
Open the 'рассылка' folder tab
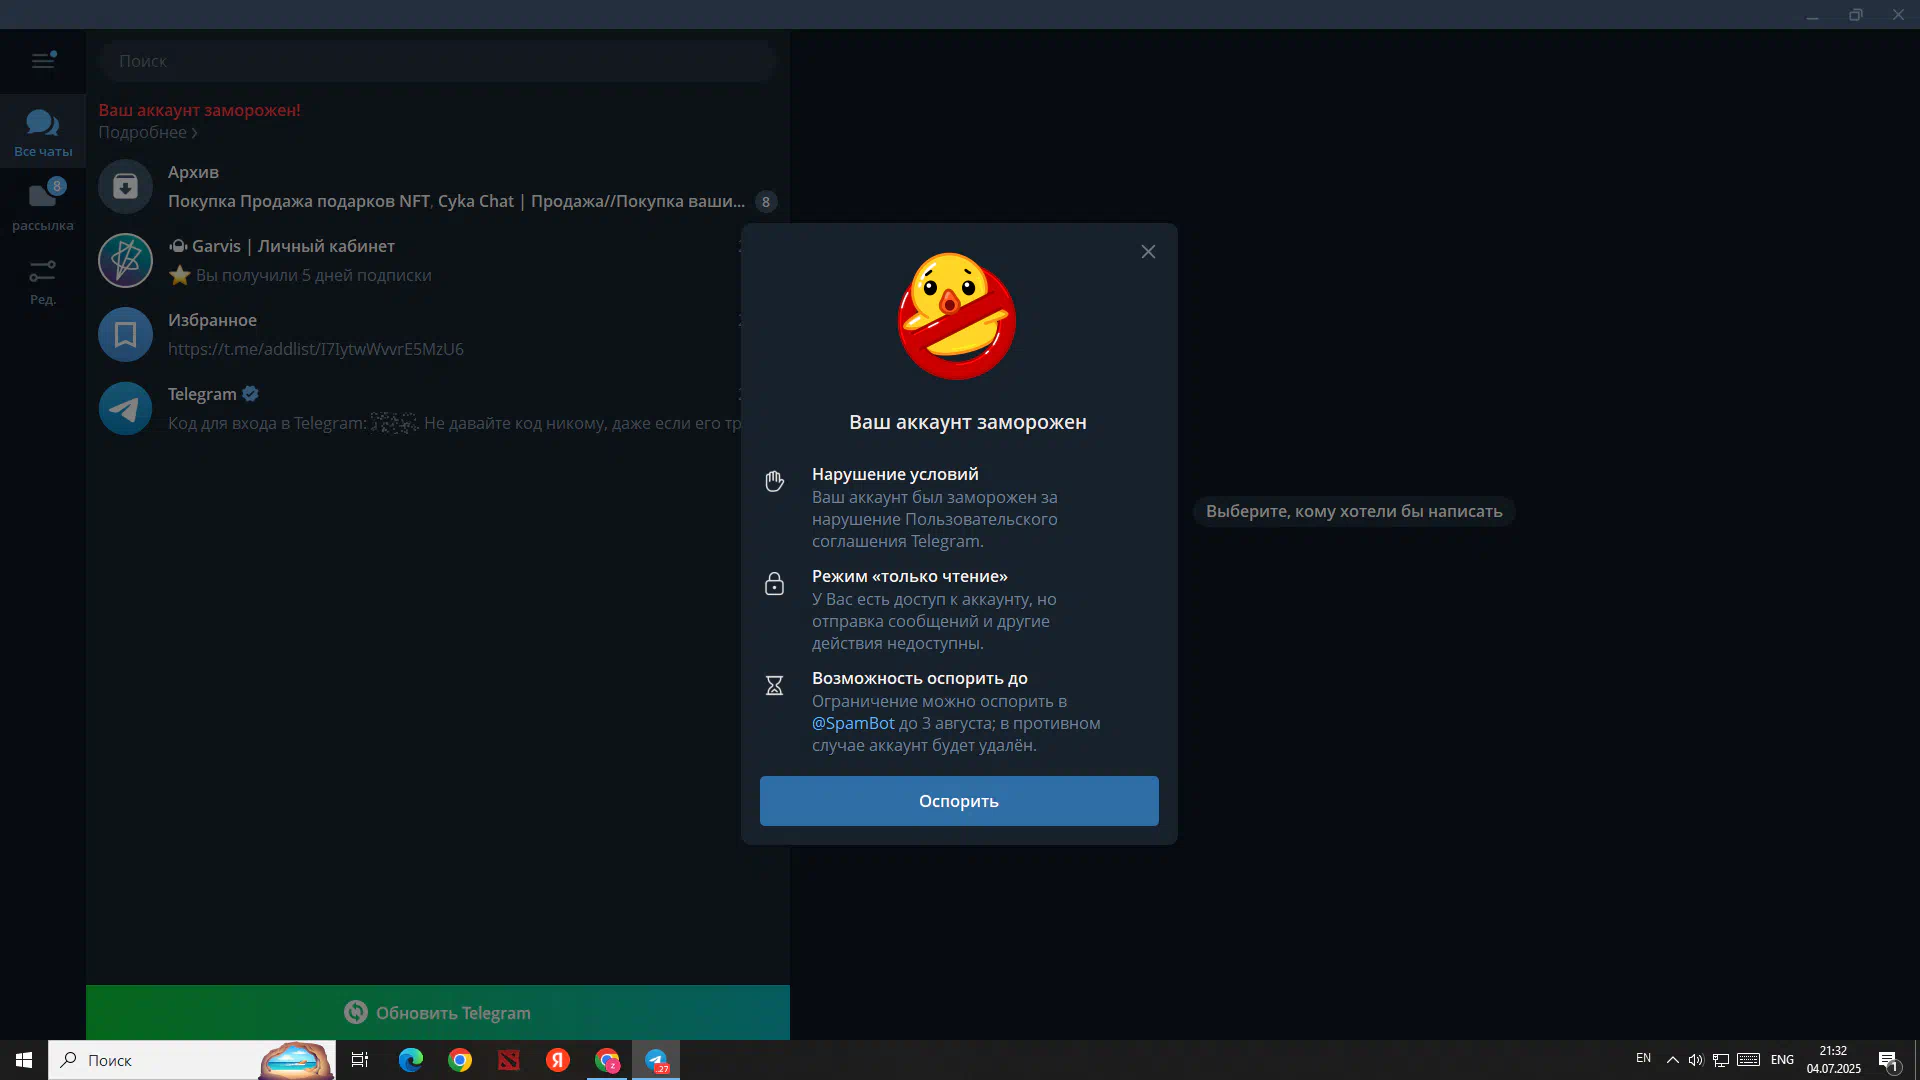43,205
